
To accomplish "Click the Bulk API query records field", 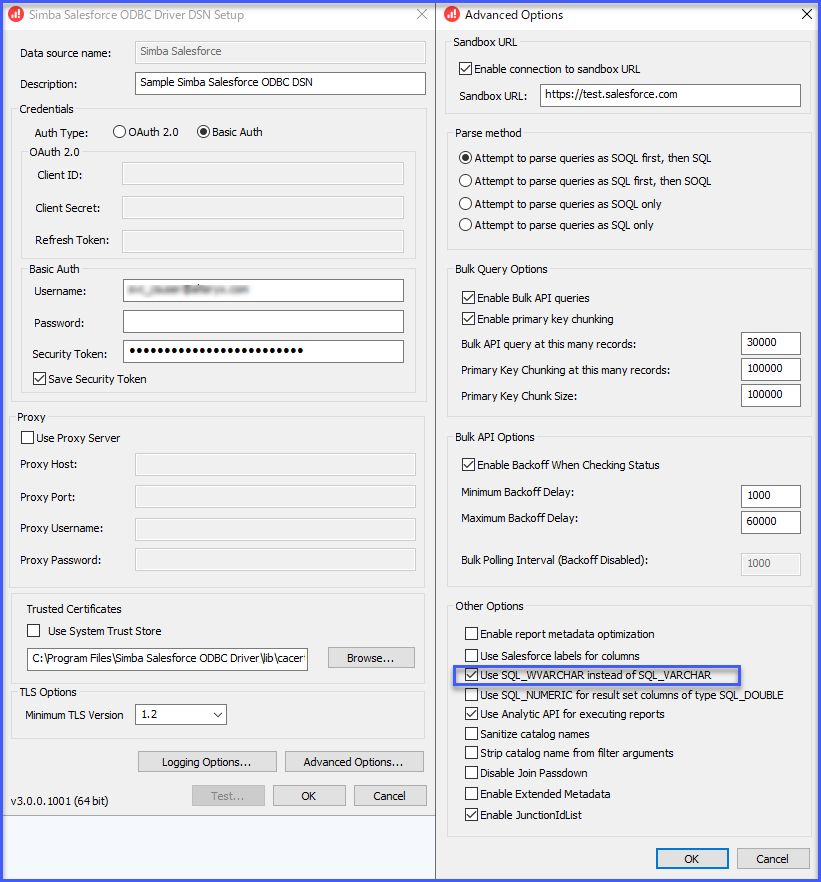I will tap(770, 343).
